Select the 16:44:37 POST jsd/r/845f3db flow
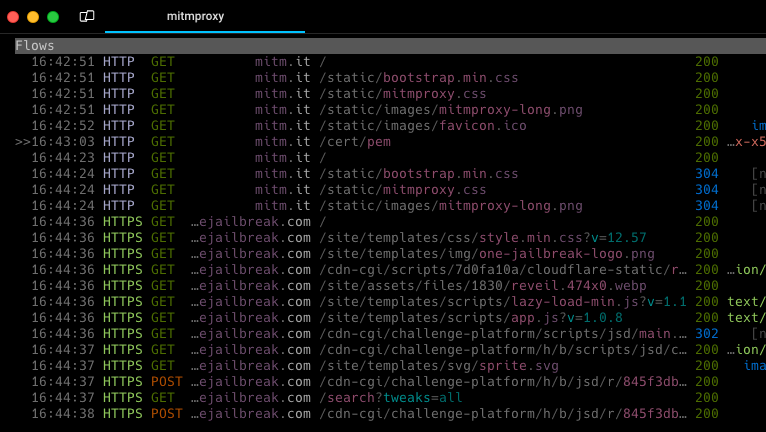 [390, 382]
